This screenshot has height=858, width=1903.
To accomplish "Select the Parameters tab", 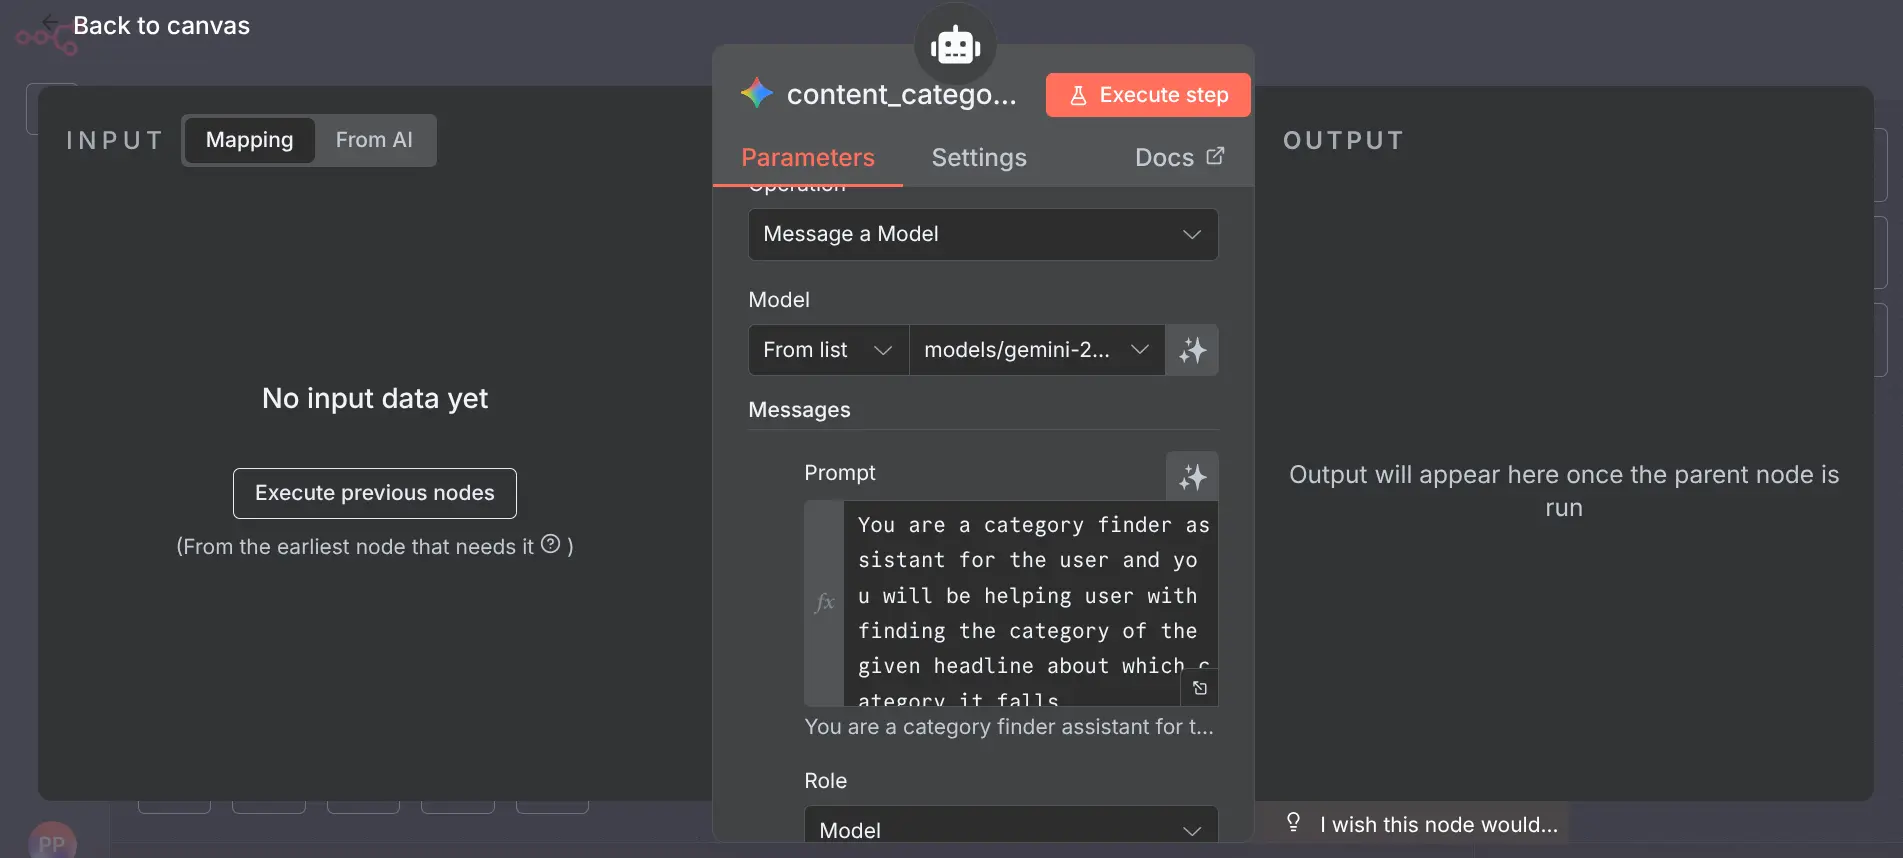I will coord(807,158).
